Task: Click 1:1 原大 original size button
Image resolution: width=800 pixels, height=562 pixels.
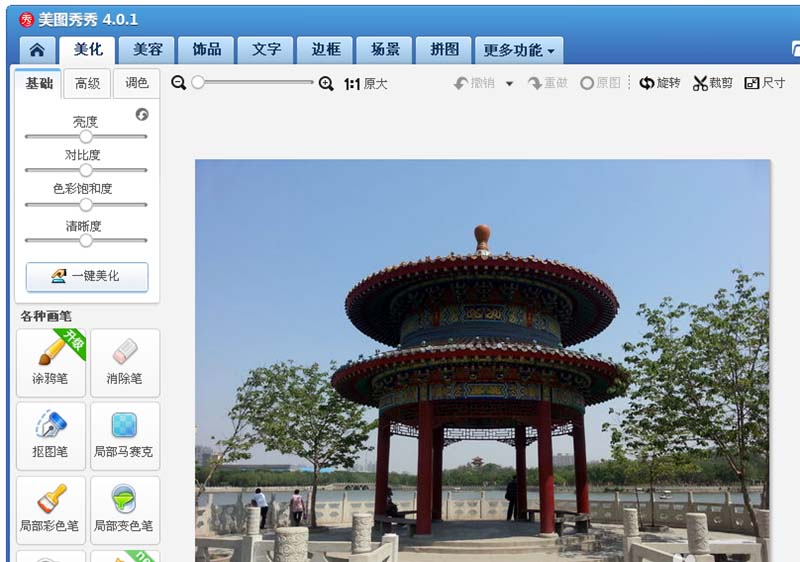Action: click(x=366, y=84)
